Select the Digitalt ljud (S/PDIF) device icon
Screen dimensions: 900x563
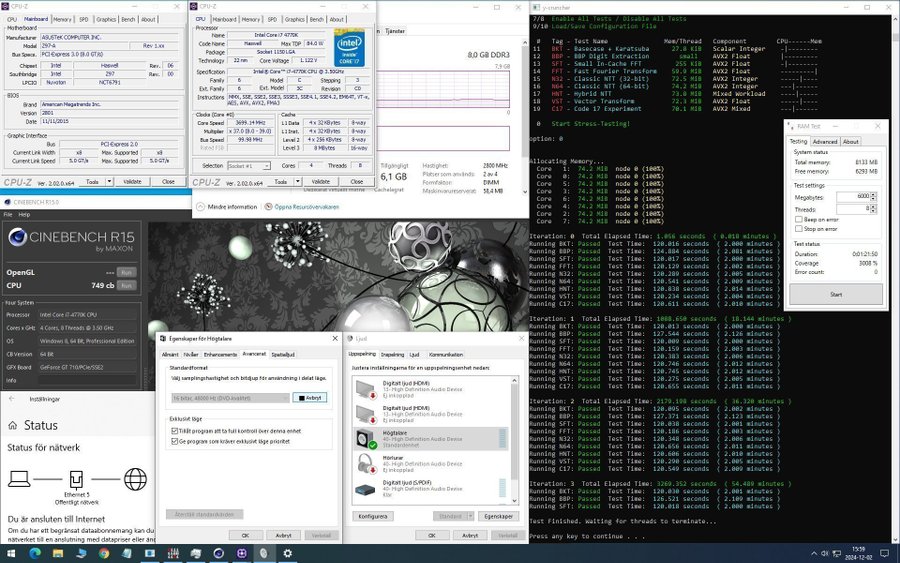tap(365, 489)
